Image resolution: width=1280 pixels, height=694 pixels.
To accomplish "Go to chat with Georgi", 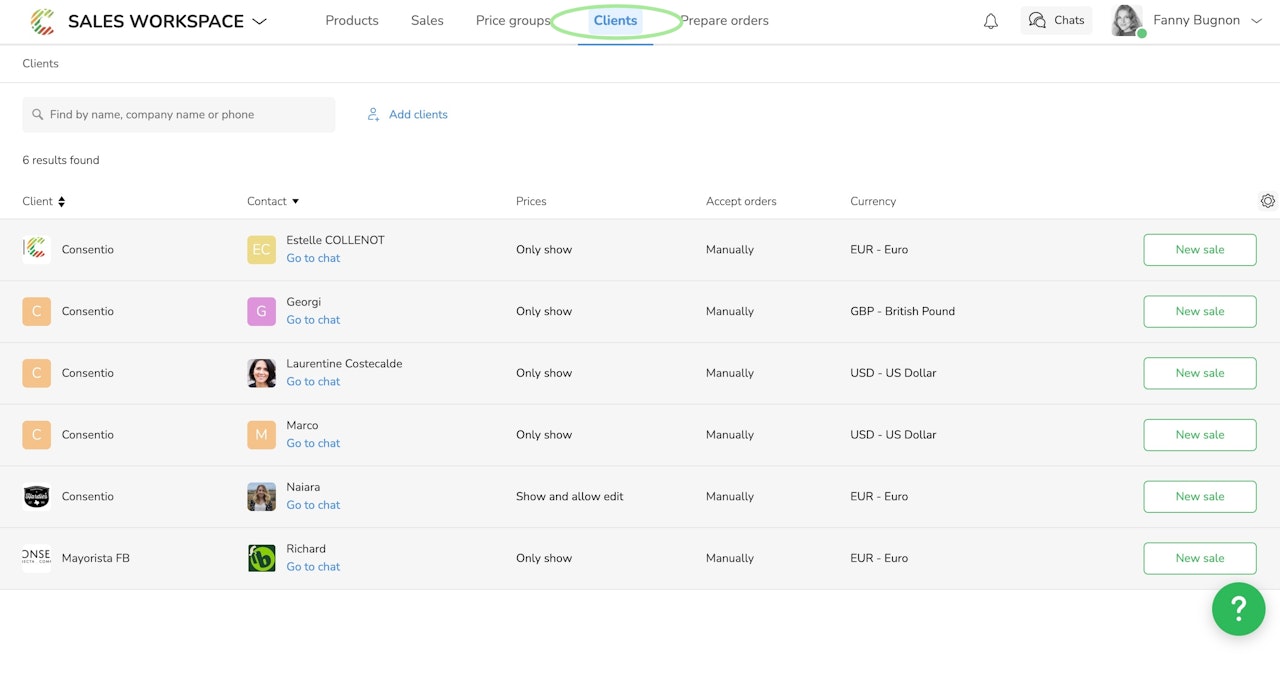I will click(313, 320).
